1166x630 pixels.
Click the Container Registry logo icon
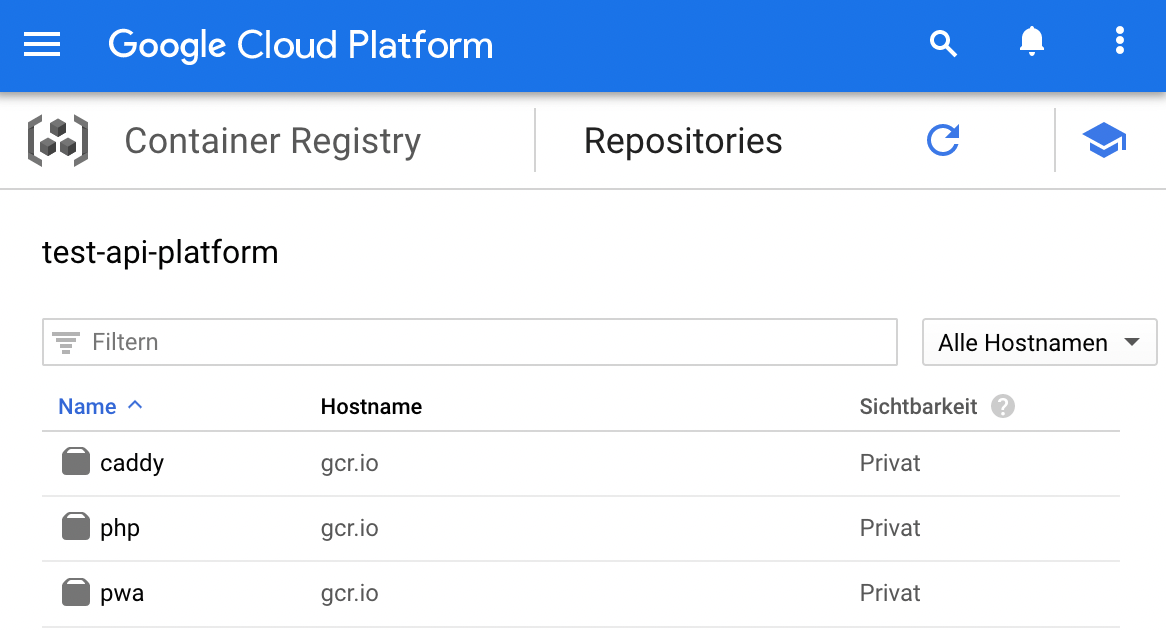[x=57, y=141]
